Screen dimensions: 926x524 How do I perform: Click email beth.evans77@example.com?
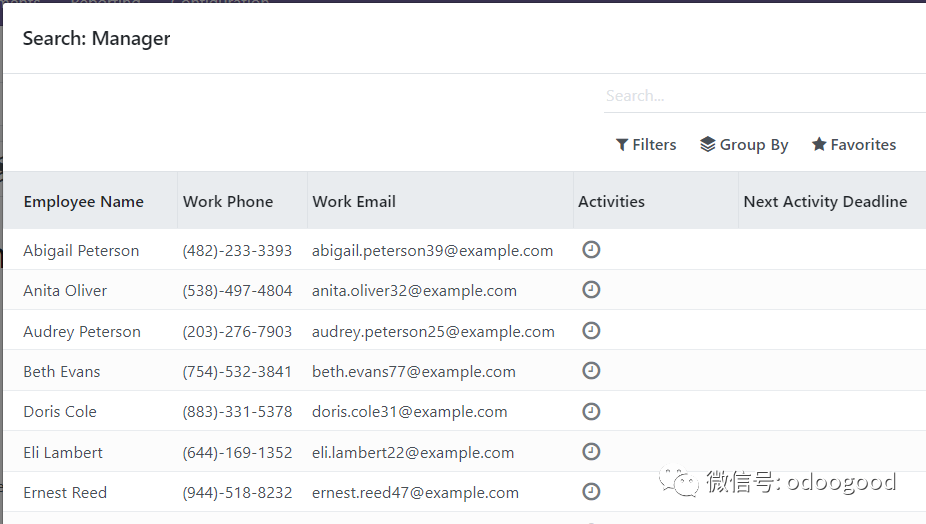click(x=414, y=372)
